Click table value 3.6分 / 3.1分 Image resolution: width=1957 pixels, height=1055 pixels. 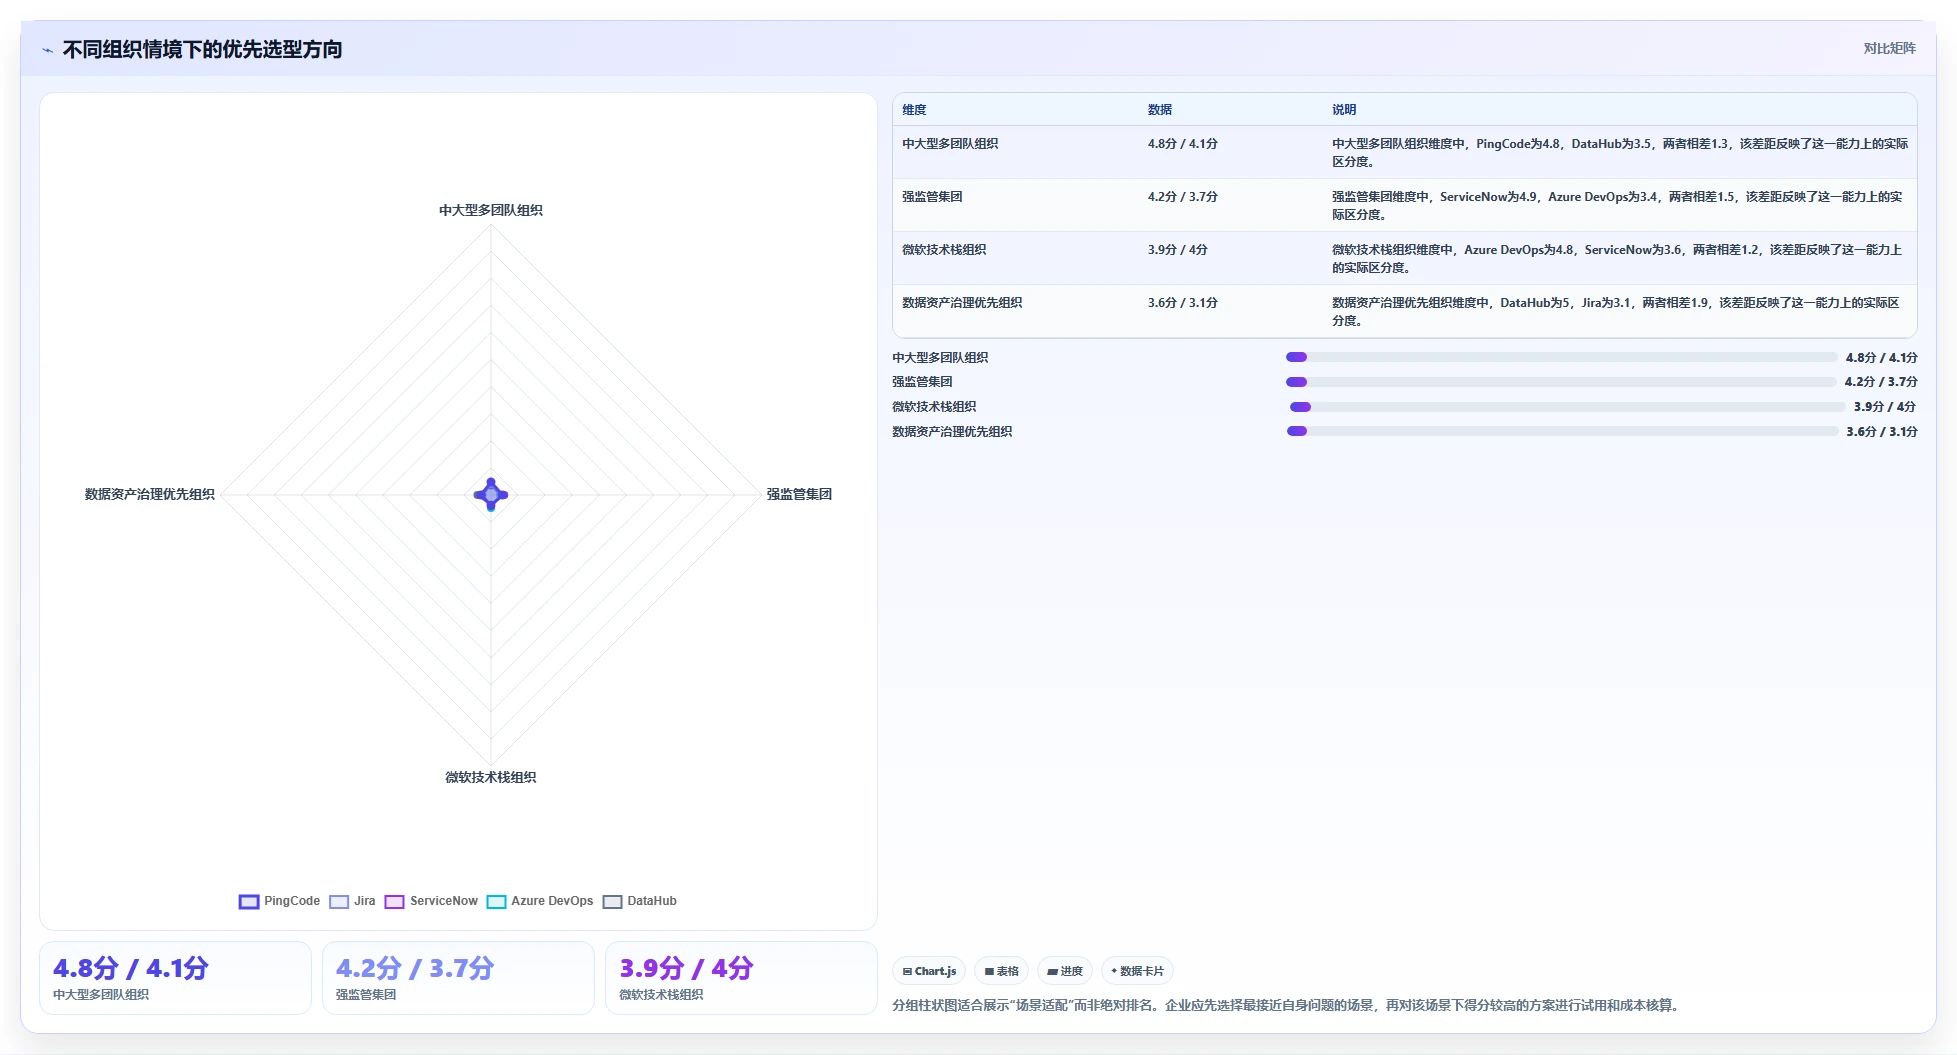click(x=1182, y=303)
